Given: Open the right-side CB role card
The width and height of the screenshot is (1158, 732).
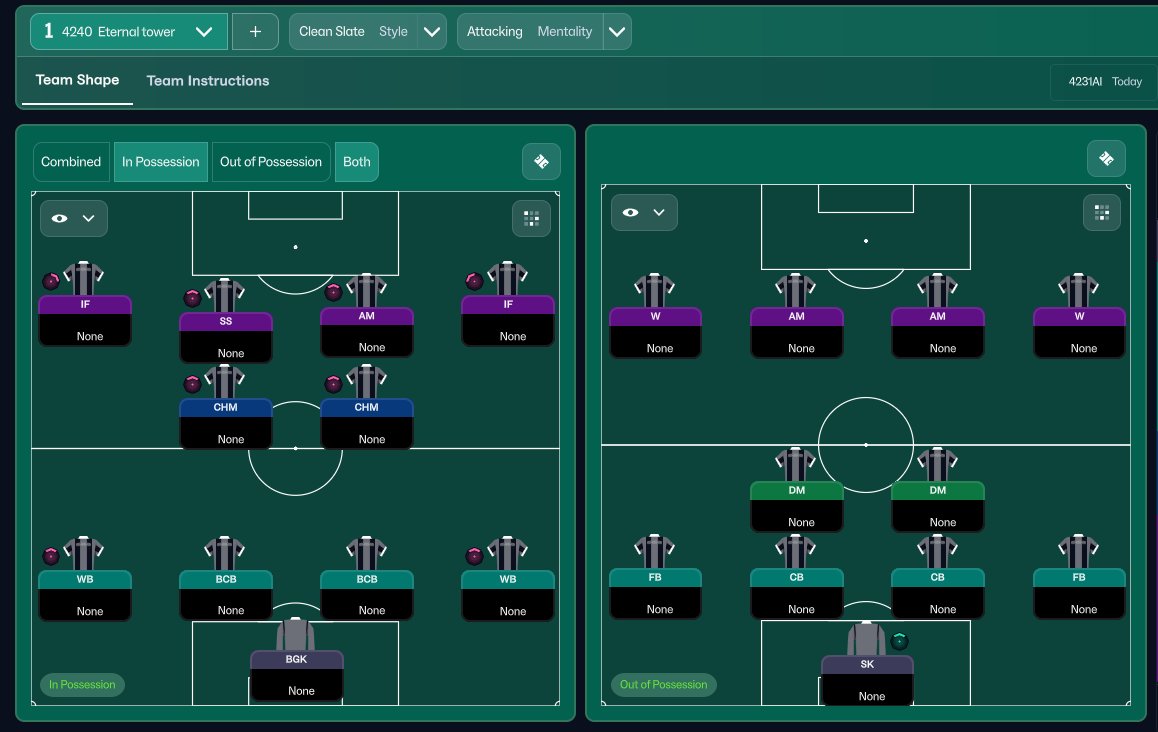Looking at the screenshot, I should pyautogui.click(x=938, y=594).
